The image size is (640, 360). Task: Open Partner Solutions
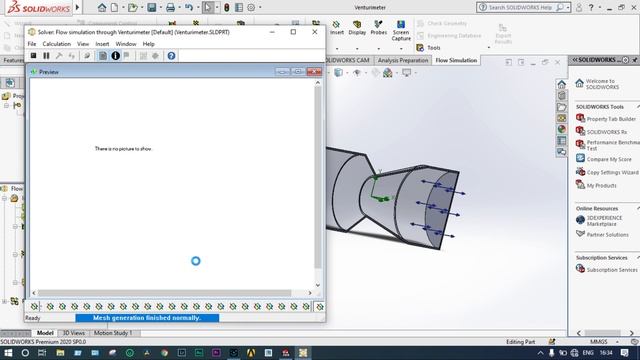coord(602,235)
